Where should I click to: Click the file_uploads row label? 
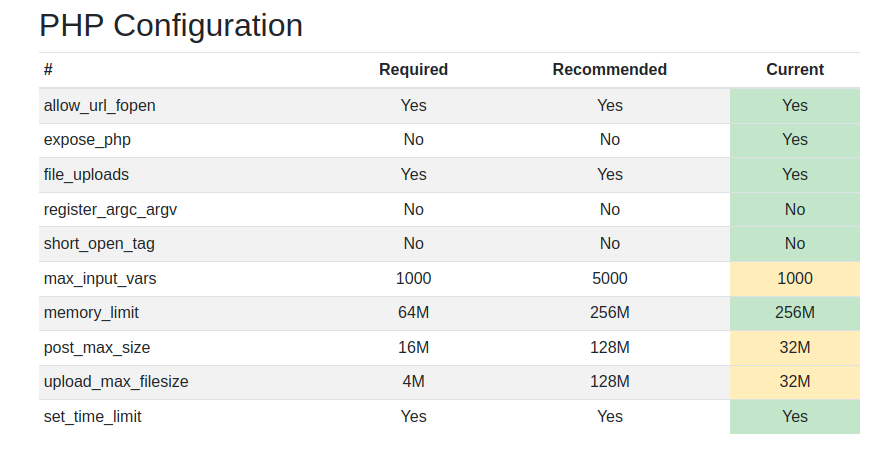pyautogui.click(x=86, y=174)
